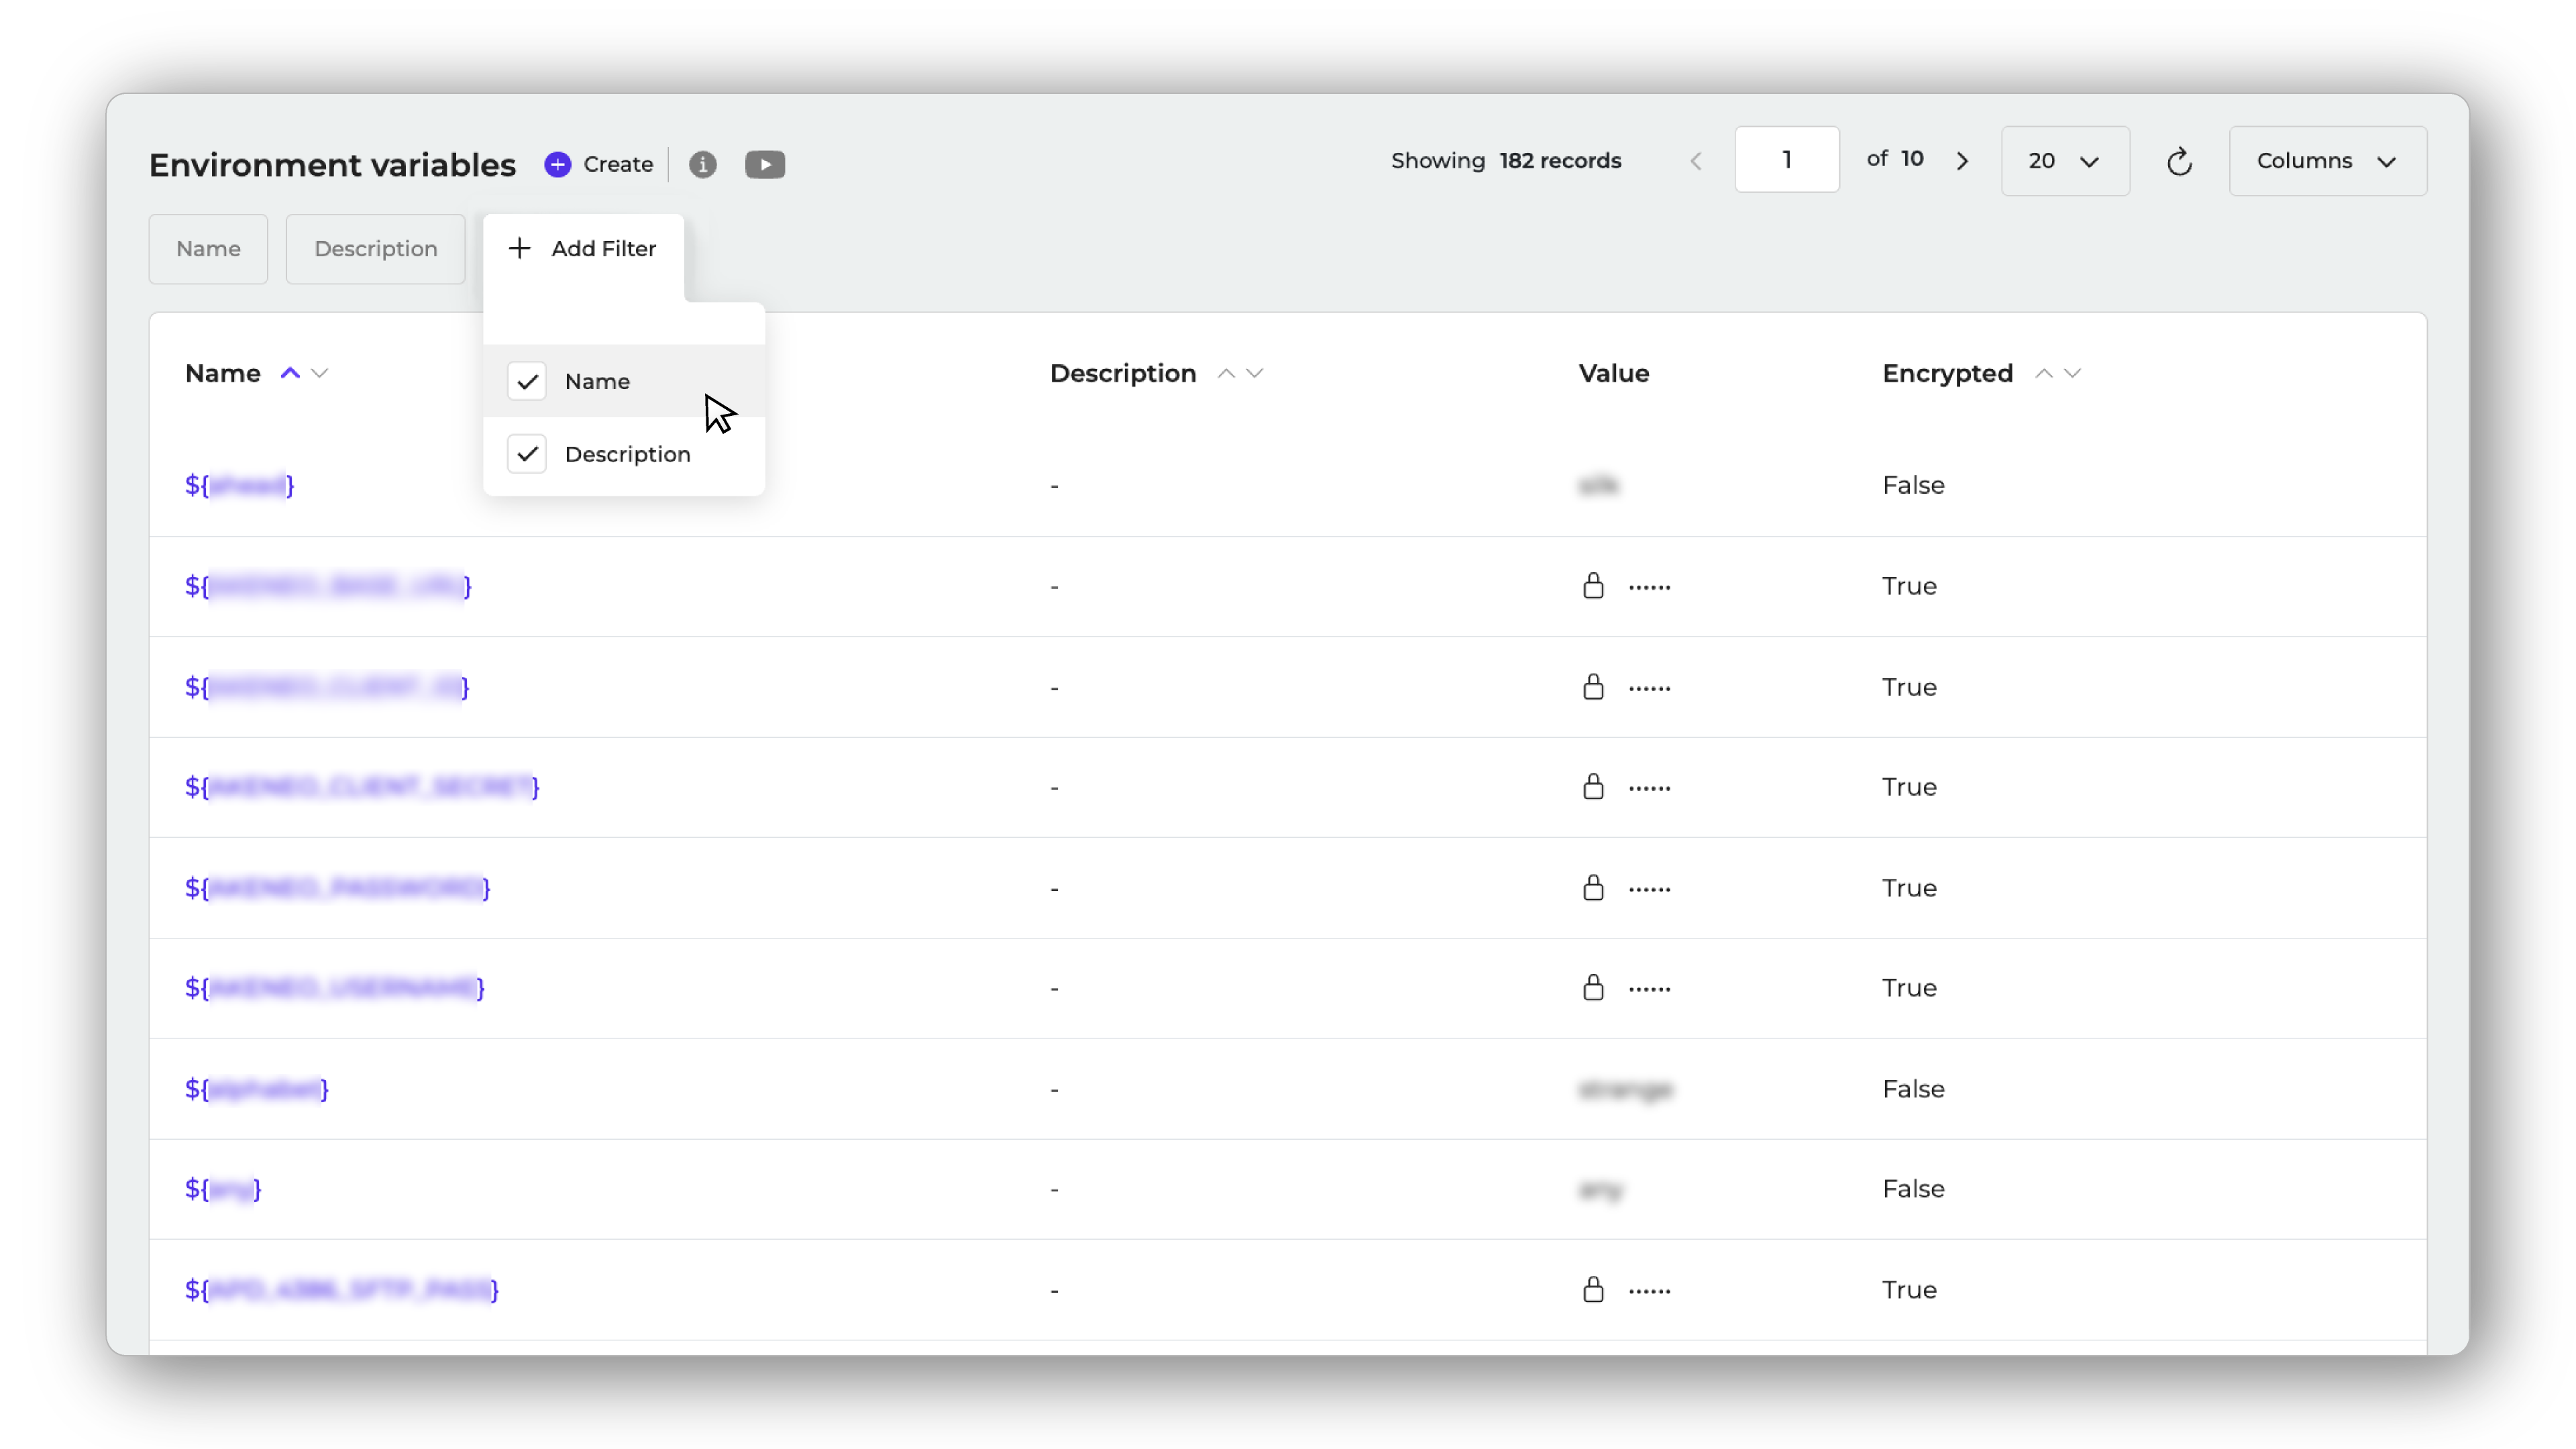Click the page number input box
2576x1449 pixels.
(x=1786, y=160)
